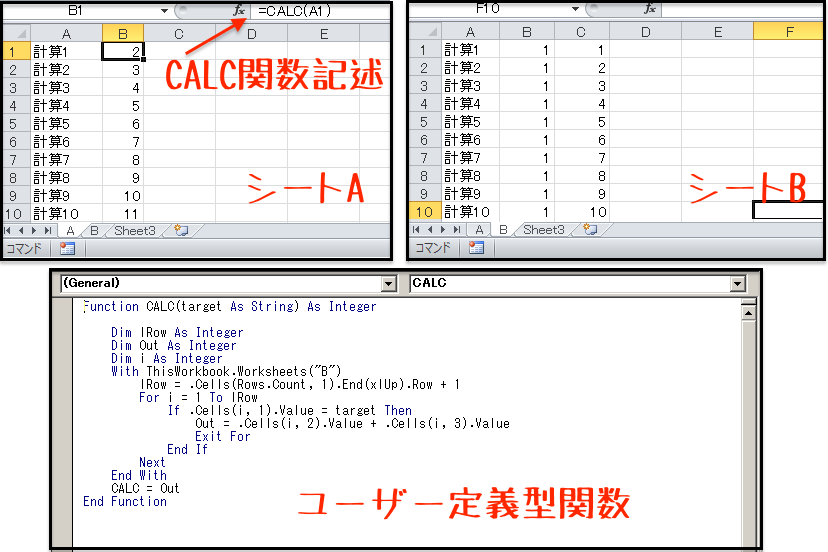The height and width of the screenshot is (552, 828).
Task: Click the empty formula bar in sheet B window
Action: (x=741, y=8)
